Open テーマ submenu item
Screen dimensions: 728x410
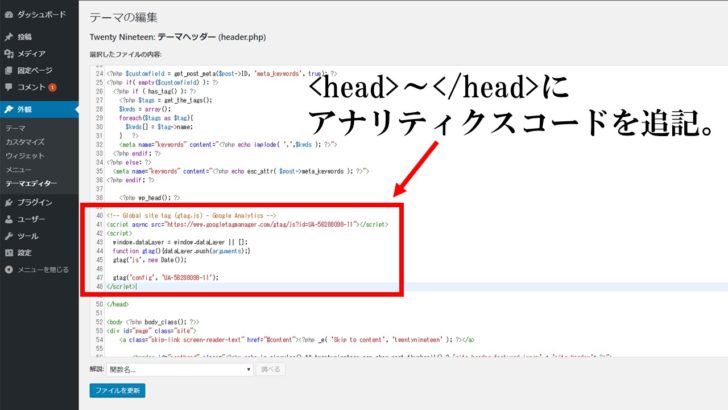coord(16,128)
